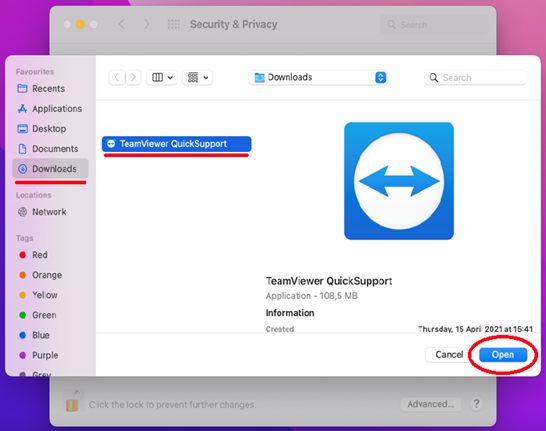Click the Security & Privacy search field
The image size is (546, 431).
click(x=434, y=25)
